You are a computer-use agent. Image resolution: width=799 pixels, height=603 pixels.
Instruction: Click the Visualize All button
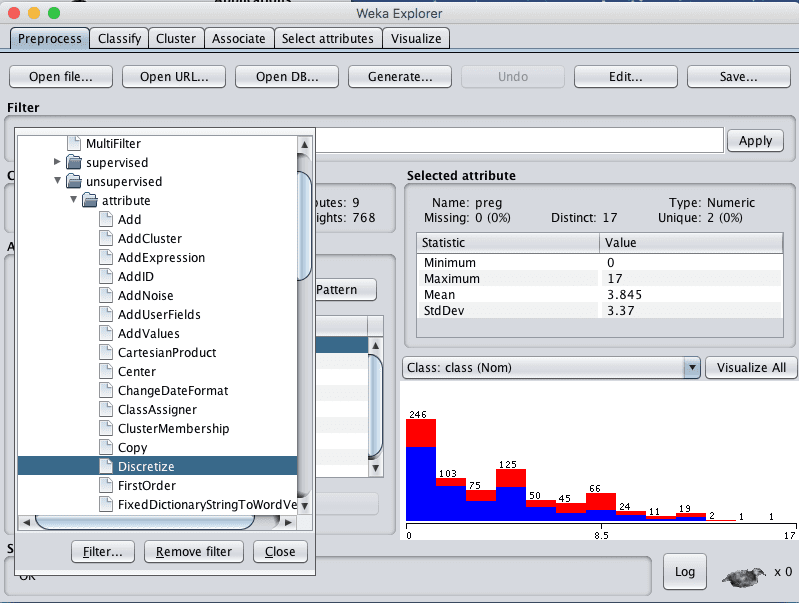[x=751, y=368]
